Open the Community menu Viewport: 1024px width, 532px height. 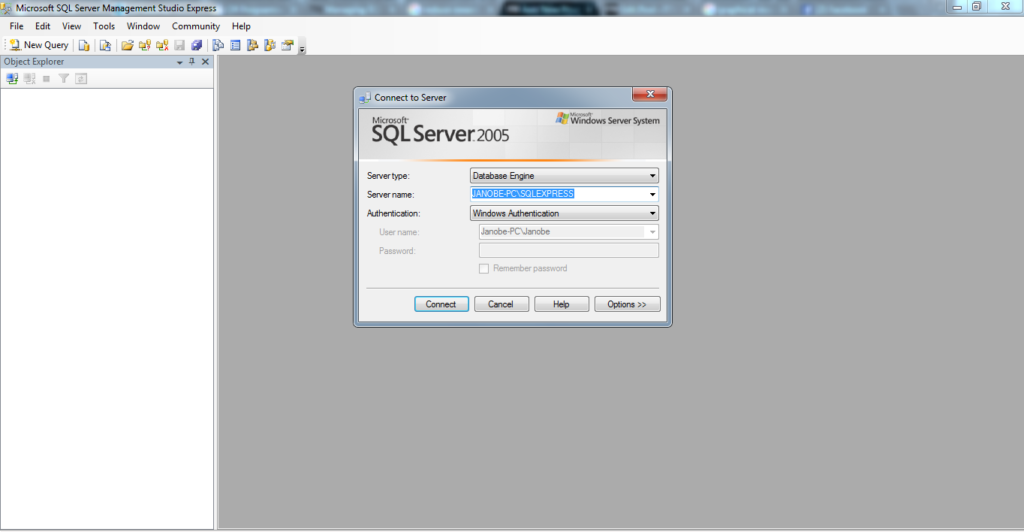(x=195, y=26)
